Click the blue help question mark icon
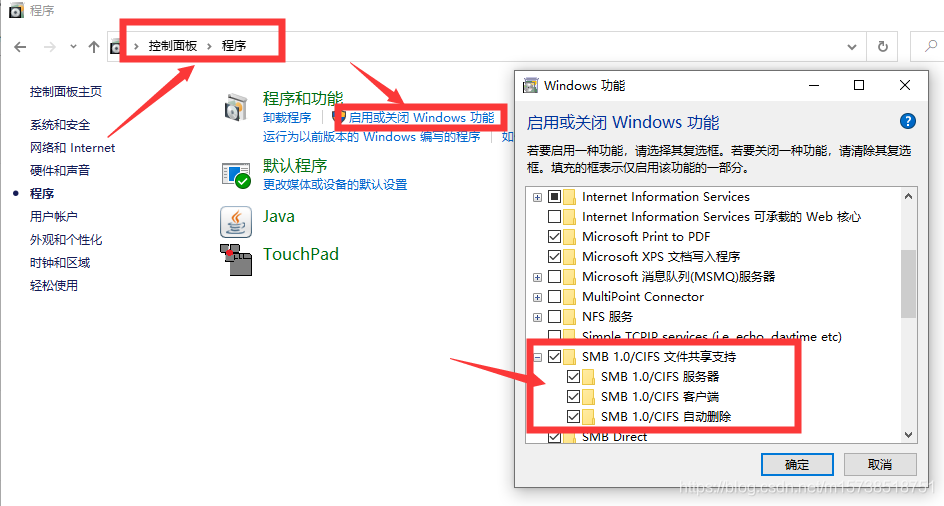The height and width of the screenshot is (506, 944). coord(907,122)
